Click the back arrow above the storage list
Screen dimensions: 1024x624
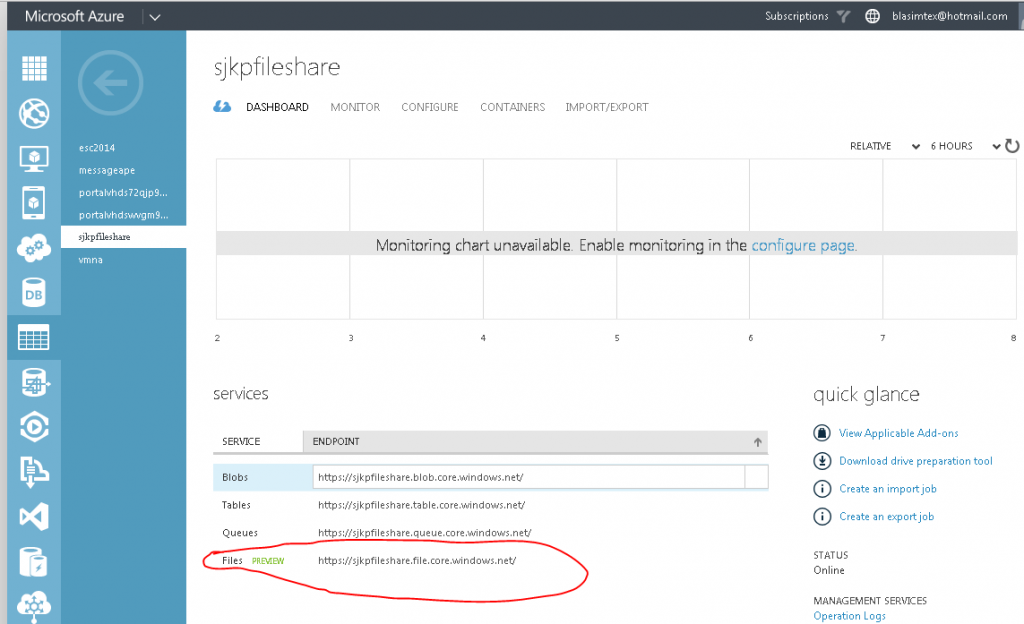(x=110, y=83)
